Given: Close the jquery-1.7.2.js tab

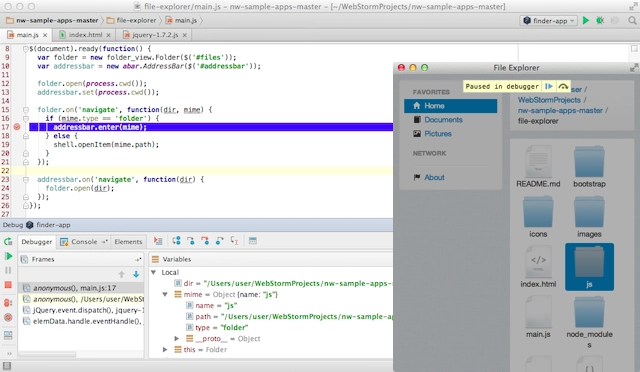Looking at the screenshot, I should click(x=184, y=35).
